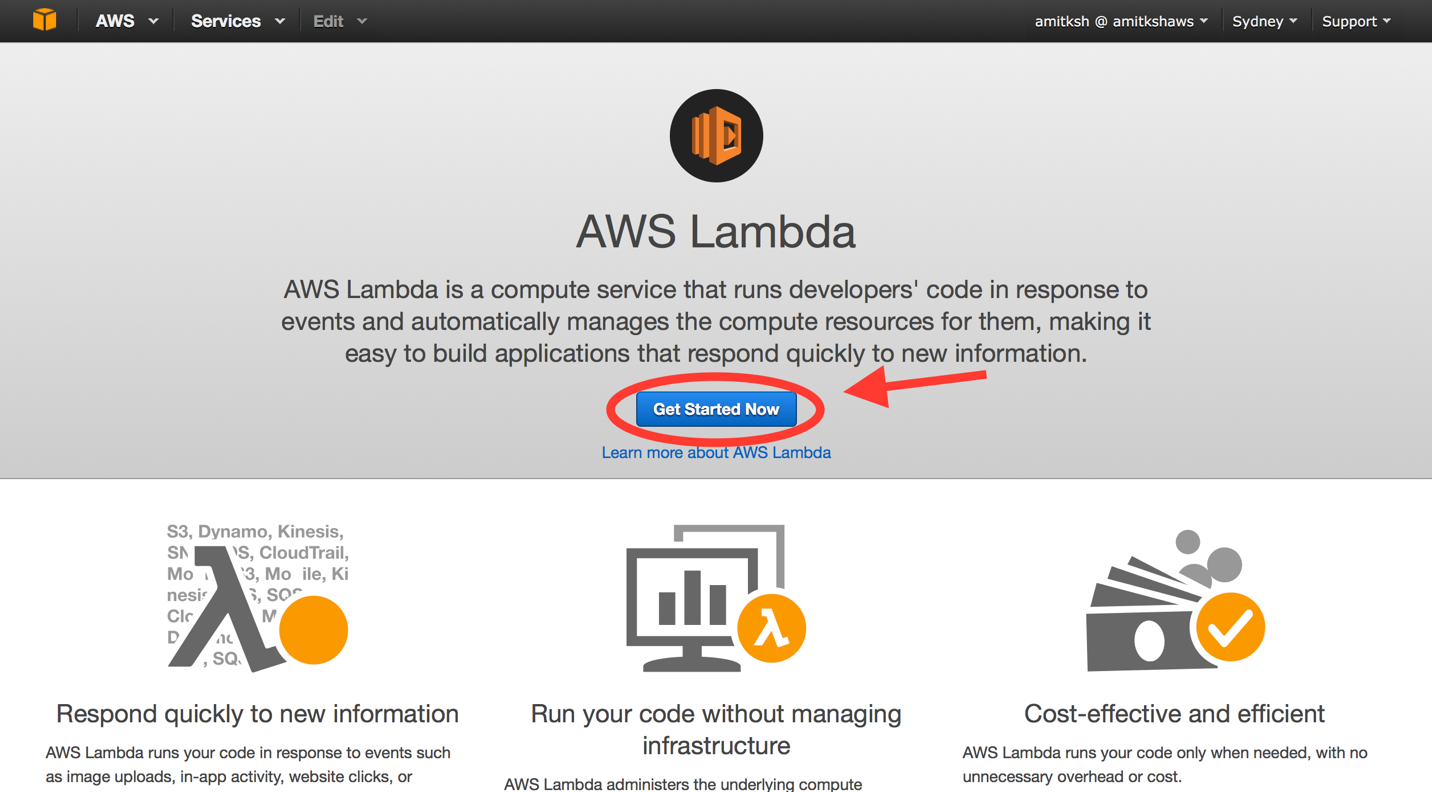Click the AWS cube home icon
The width and height of the screenshot is (1432, 792).
click(x=43, y=20)
